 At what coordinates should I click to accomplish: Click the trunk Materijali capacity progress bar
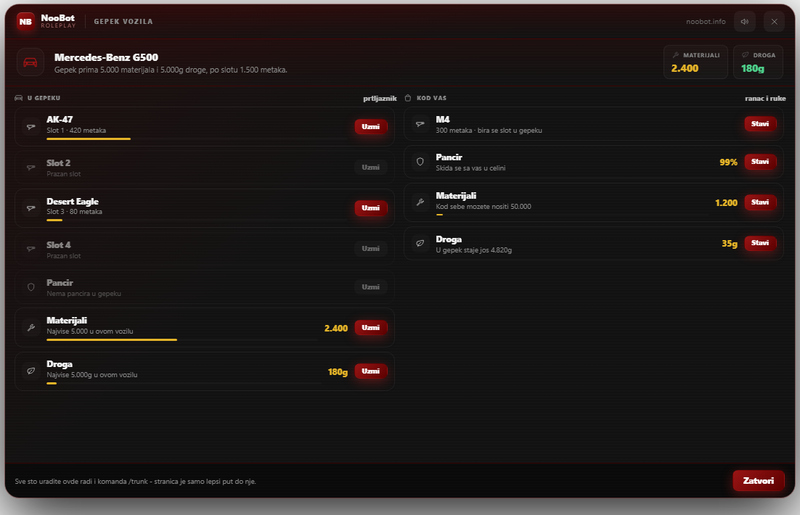coord(182,340)
